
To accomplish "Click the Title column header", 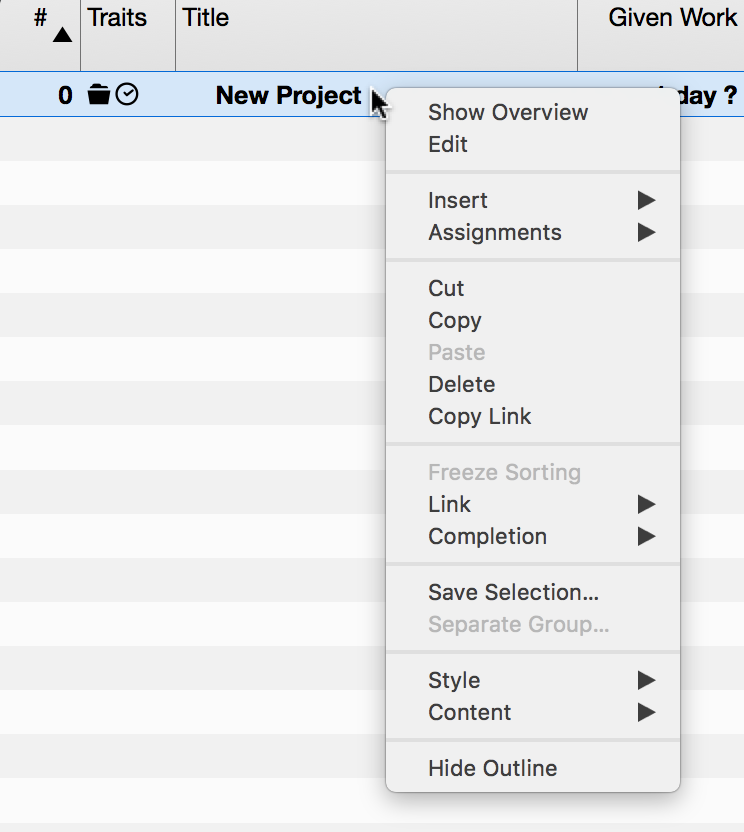I will click(x=376, y=35).
